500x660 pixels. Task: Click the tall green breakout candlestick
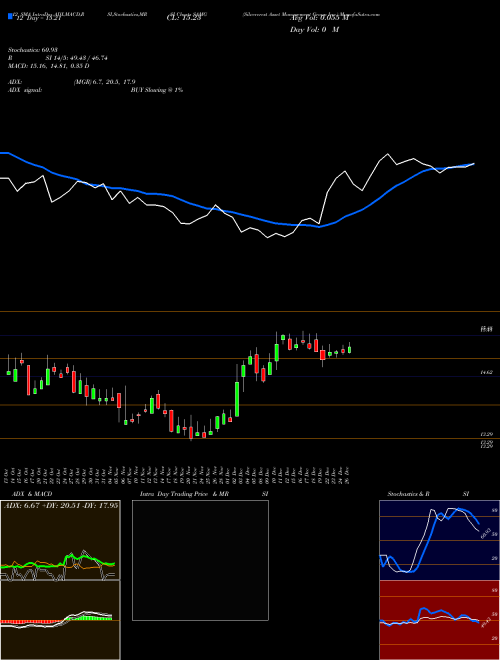click(x=237, y=399)
